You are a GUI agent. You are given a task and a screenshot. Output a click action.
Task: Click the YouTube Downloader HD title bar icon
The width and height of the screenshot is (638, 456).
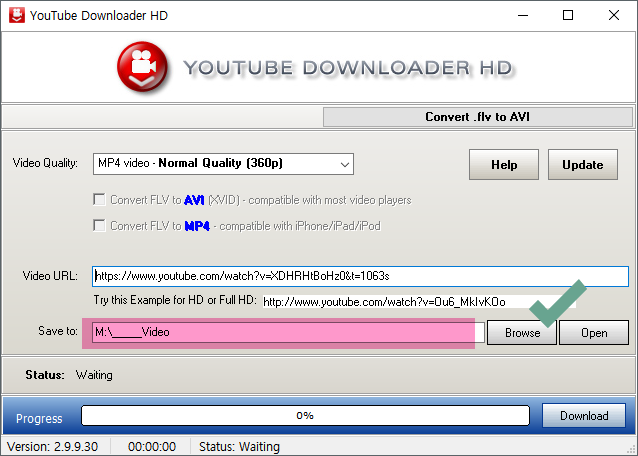(x=17, y=15)
